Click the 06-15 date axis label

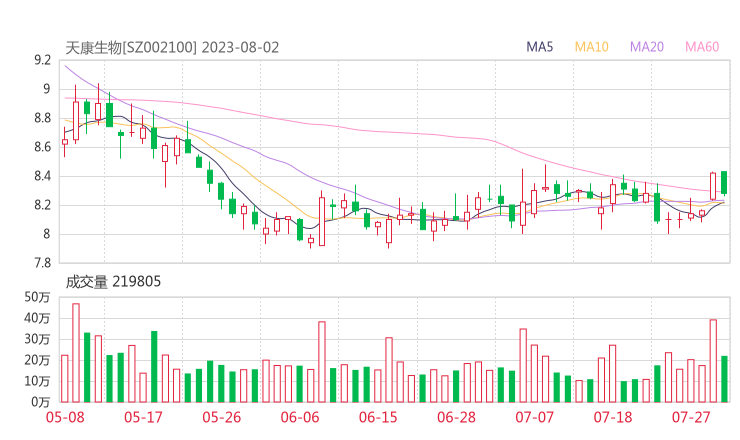pos(378,417)
